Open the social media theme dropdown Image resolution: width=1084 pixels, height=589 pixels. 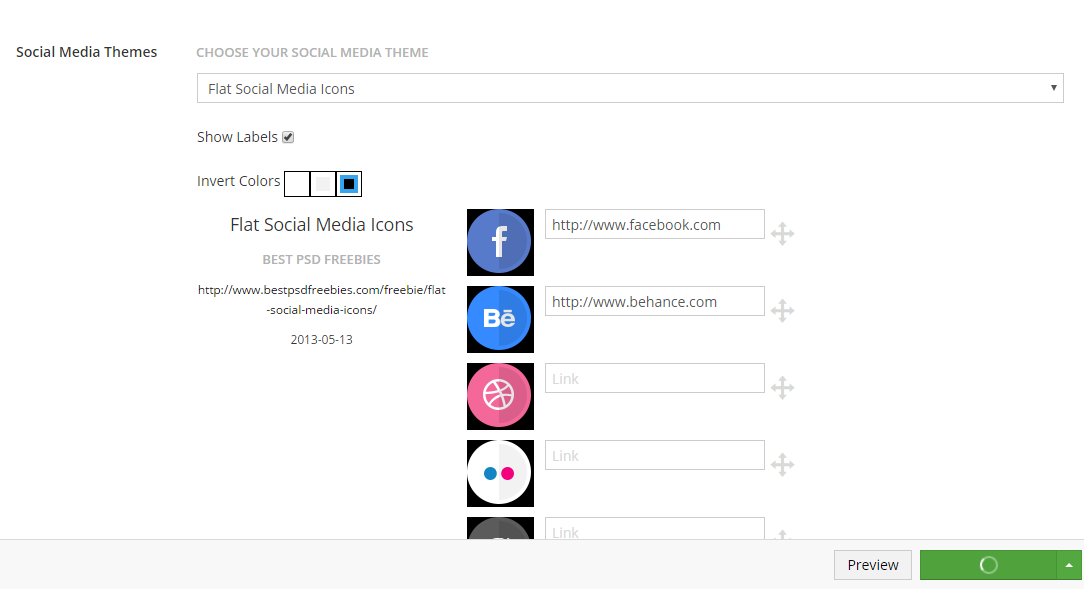point(630,88)
